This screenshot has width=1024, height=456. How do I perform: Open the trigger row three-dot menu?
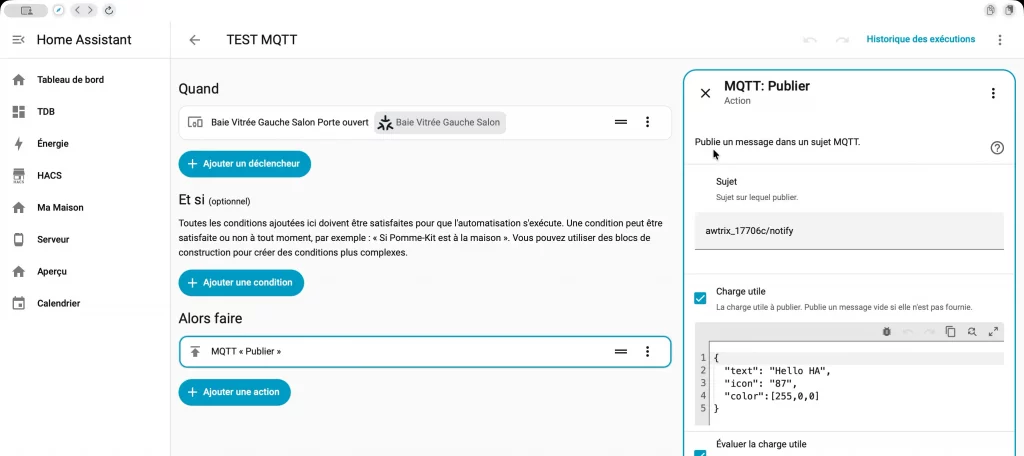click(647, 122)
